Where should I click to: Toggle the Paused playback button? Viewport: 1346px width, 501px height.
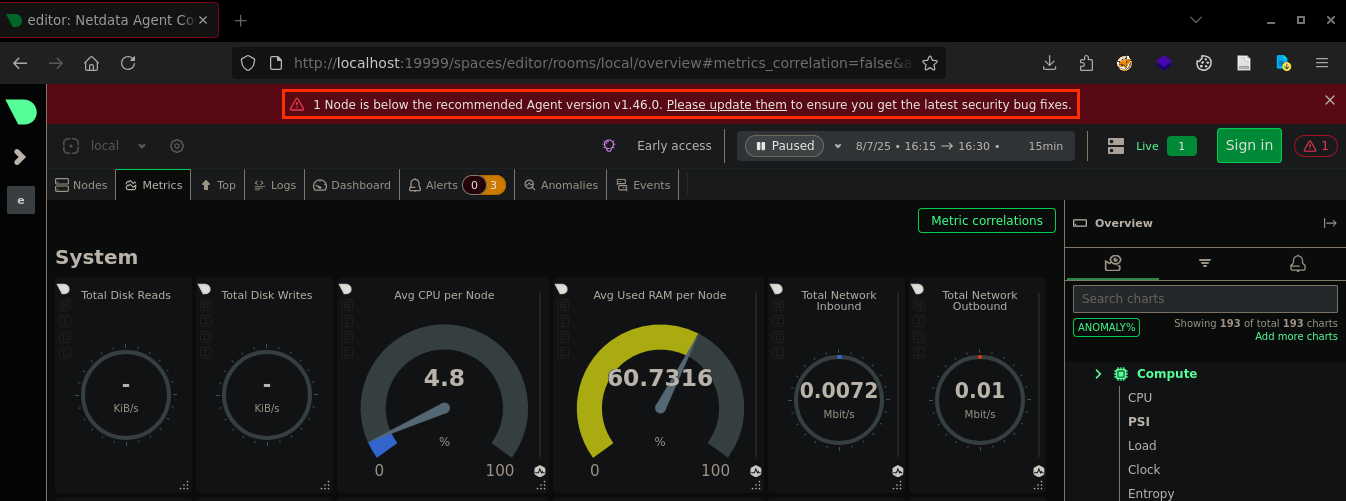tap(785, 146)
